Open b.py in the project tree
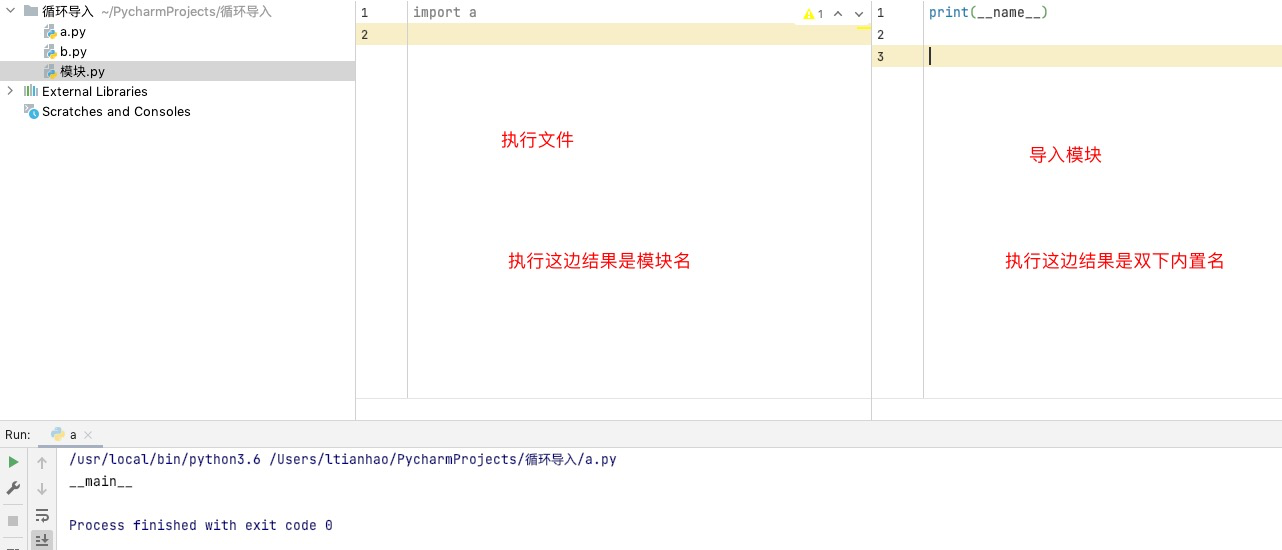The width and height of the screenshot is (1282, 550). pyautogui.click(x=73, y=51)
